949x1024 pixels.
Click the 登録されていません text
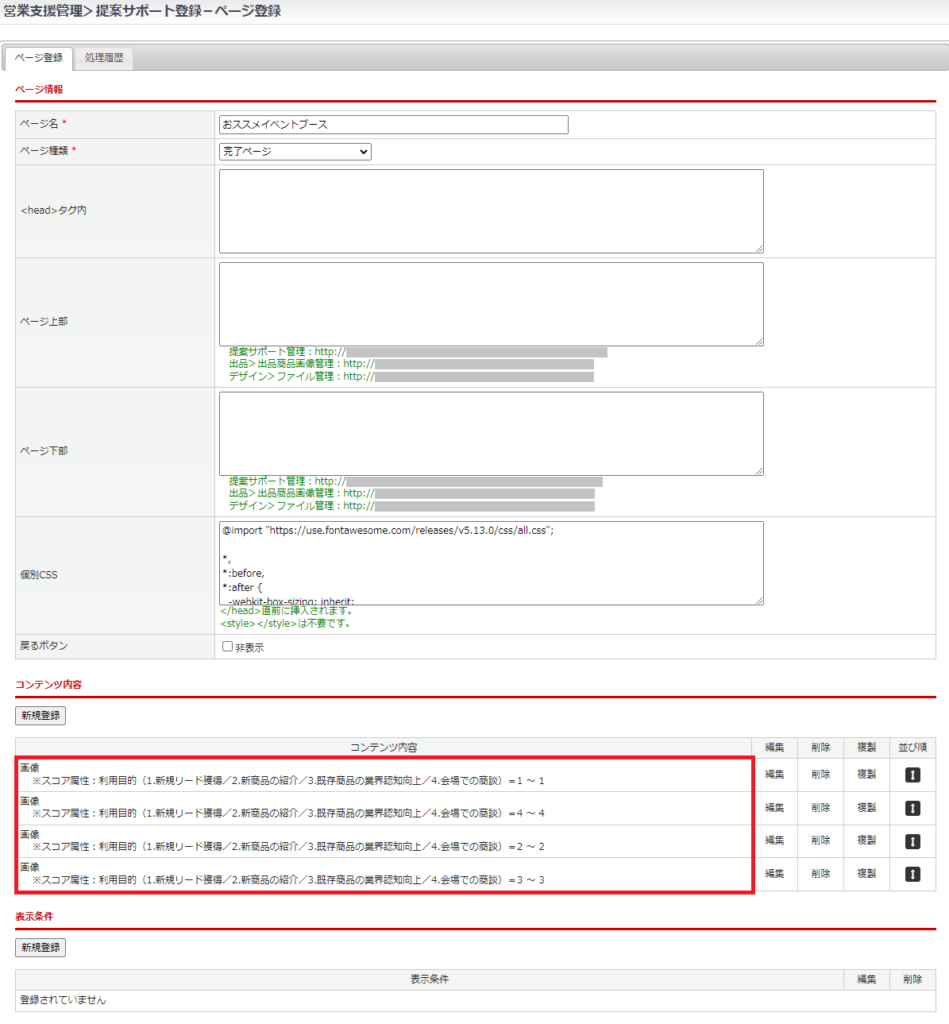pos(63,1000)
